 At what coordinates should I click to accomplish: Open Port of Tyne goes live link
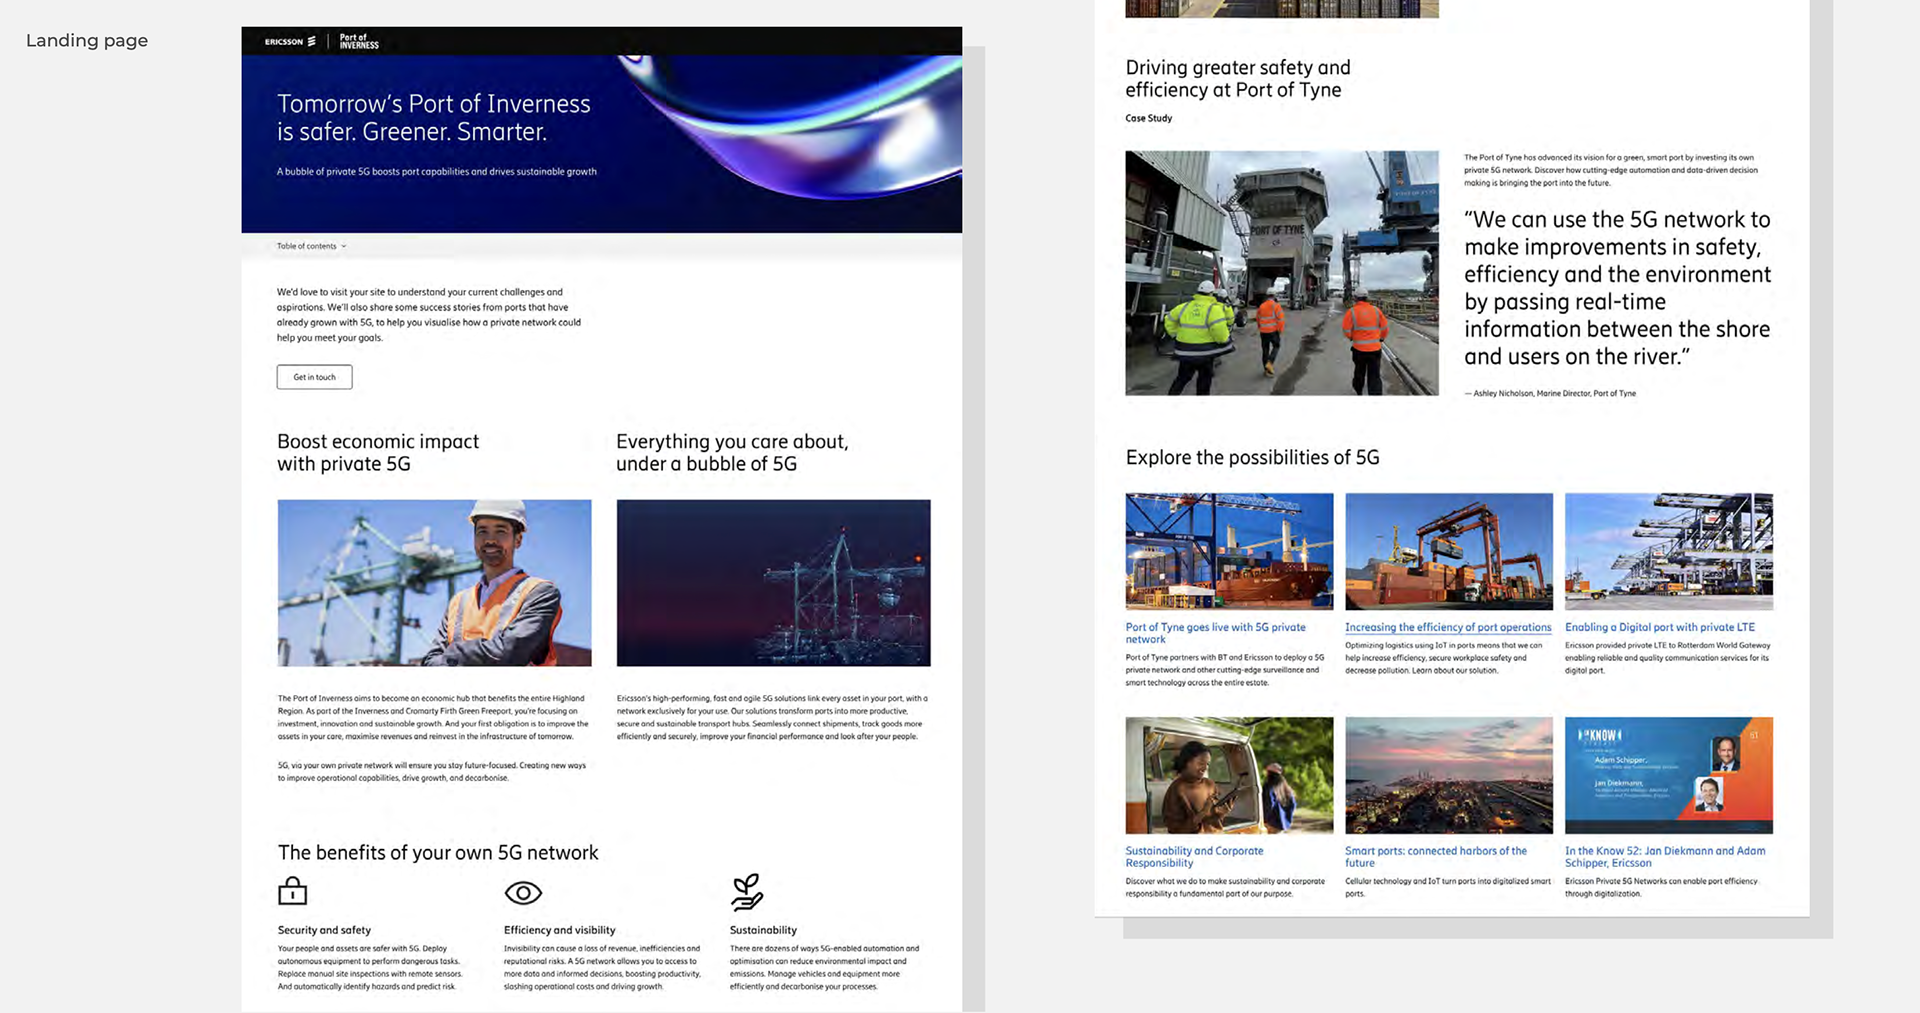1215,633
